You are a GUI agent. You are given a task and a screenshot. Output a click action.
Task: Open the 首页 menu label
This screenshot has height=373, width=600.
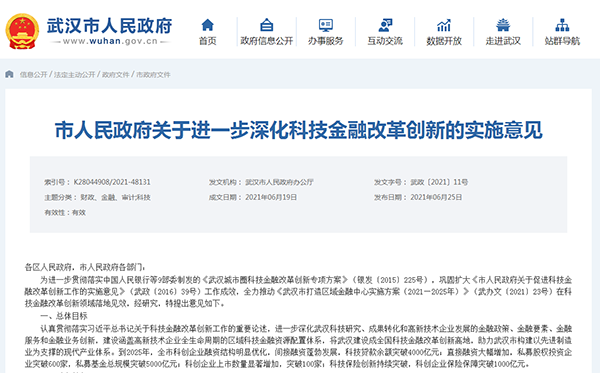pyautogui.click(x=207, y=41)
